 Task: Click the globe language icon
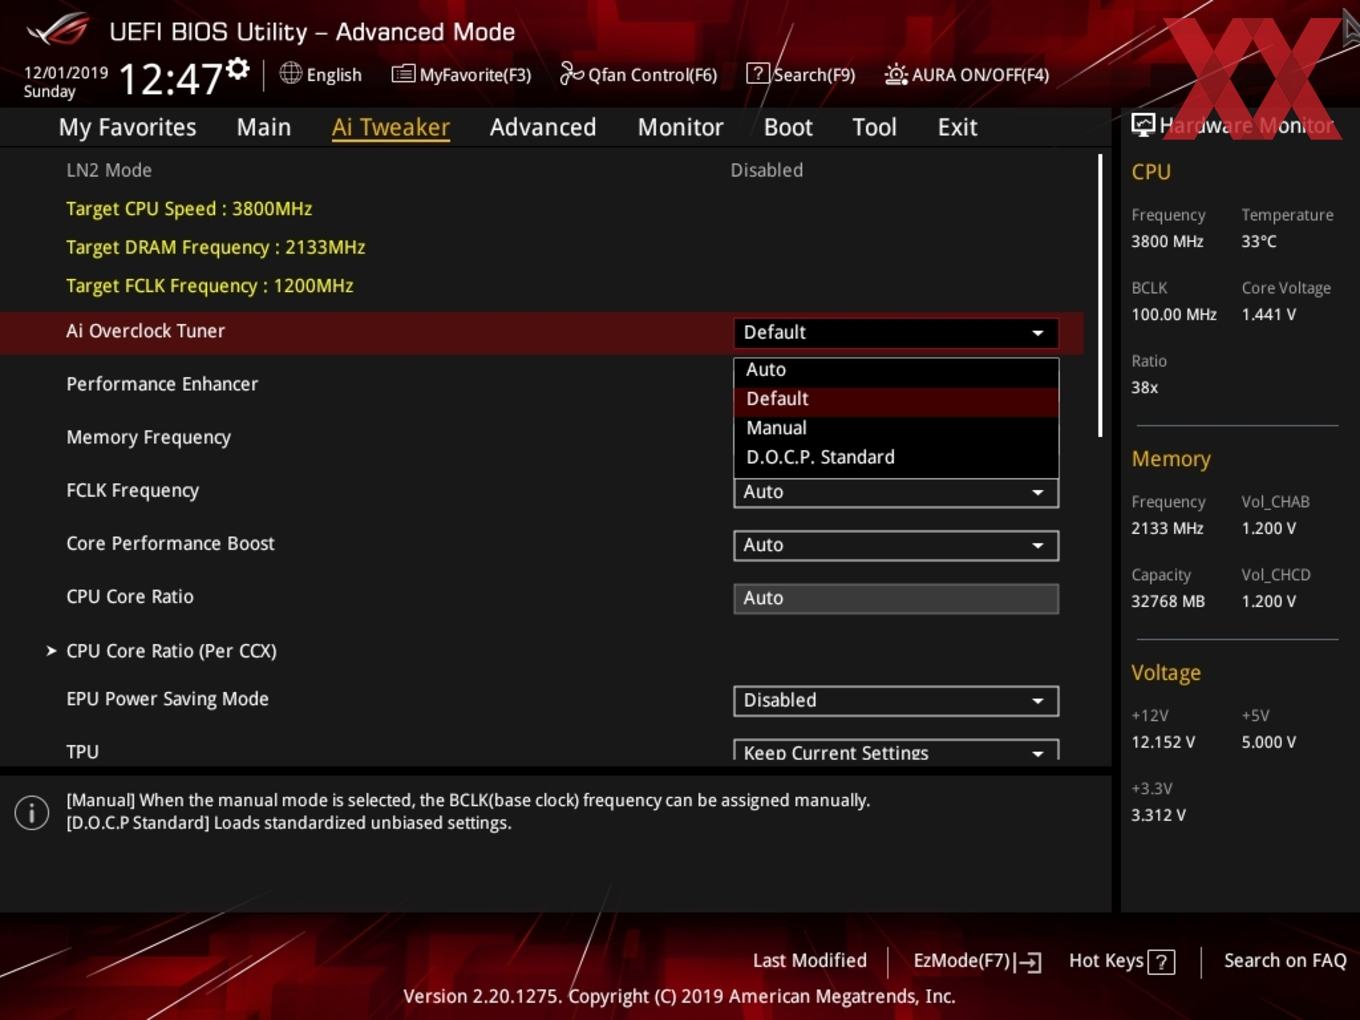click(290, 73)
